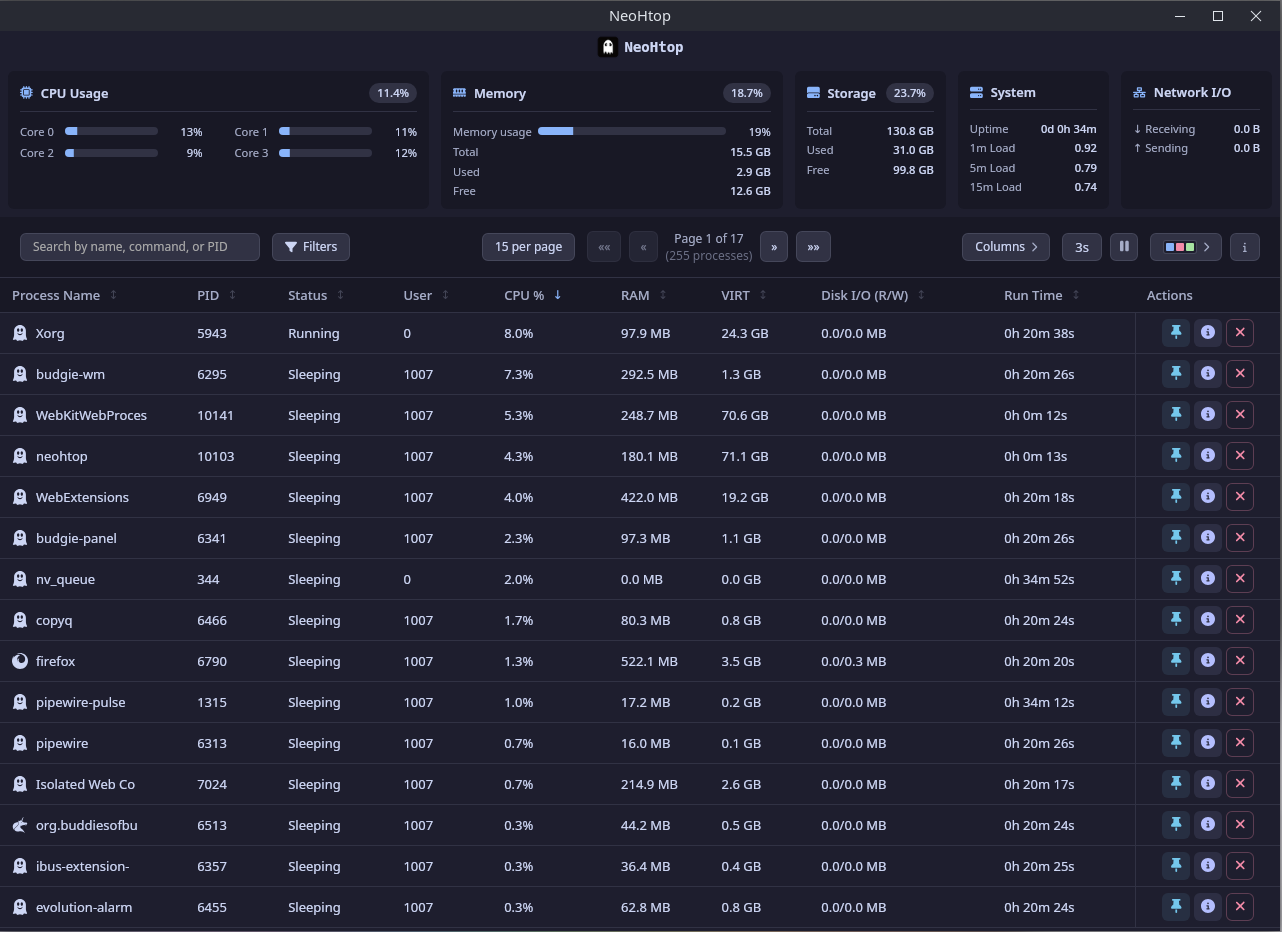
Task: Kill the Xorg process
Action: tap(1240, 333)
